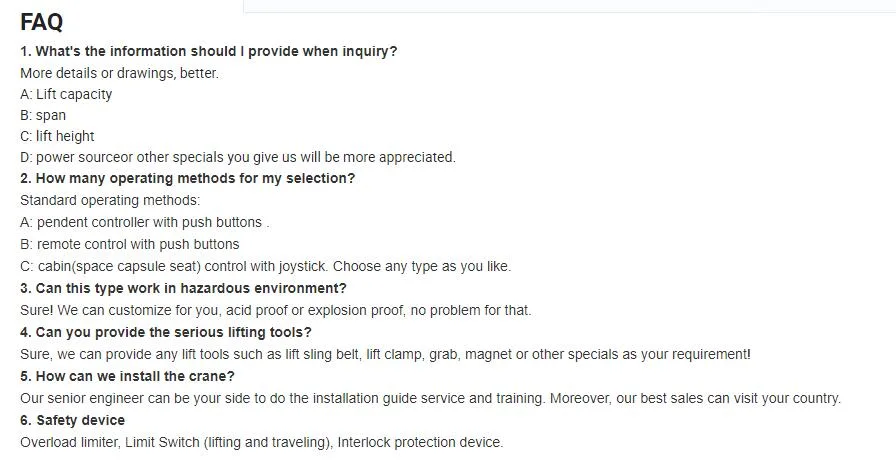
Task: Click question 5 about installing the crane
Action: point(127,376)
